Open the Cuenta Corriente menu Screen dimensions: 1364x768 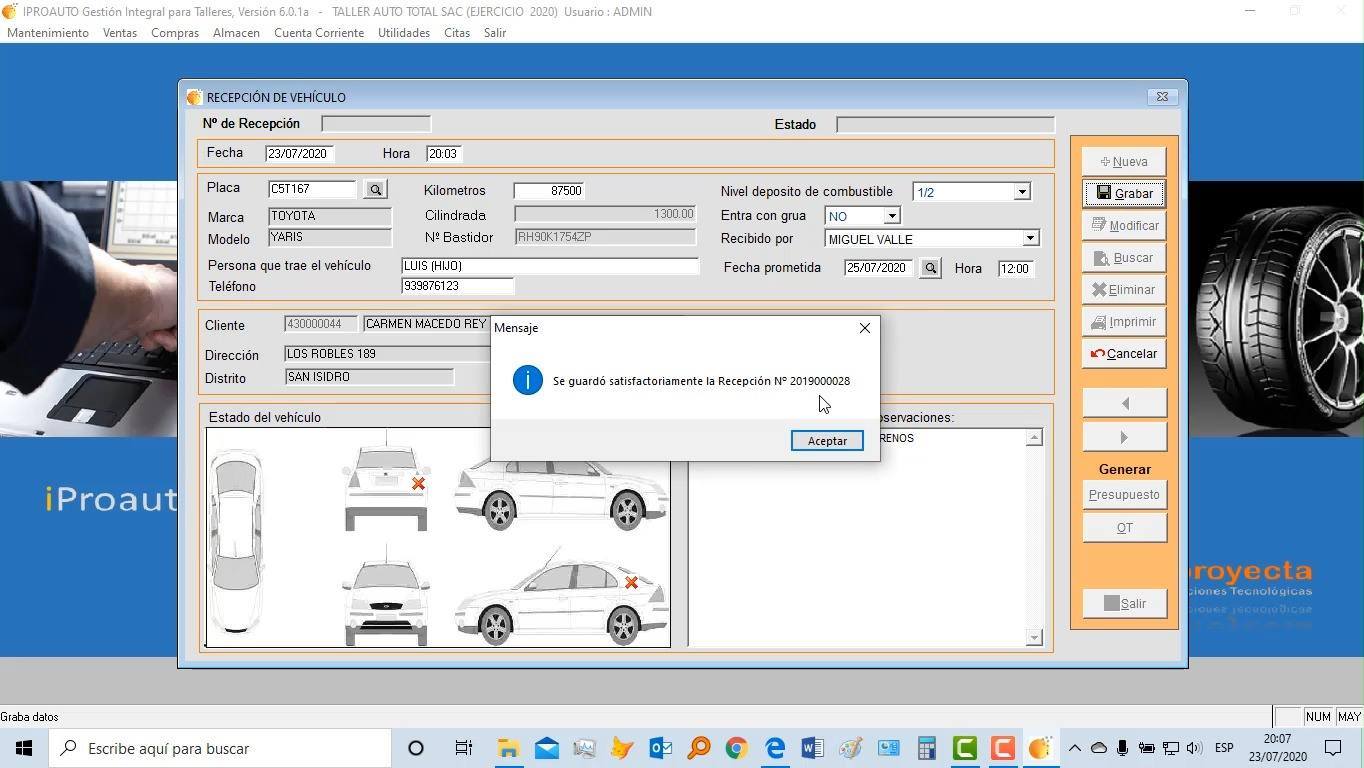point(319,33)
